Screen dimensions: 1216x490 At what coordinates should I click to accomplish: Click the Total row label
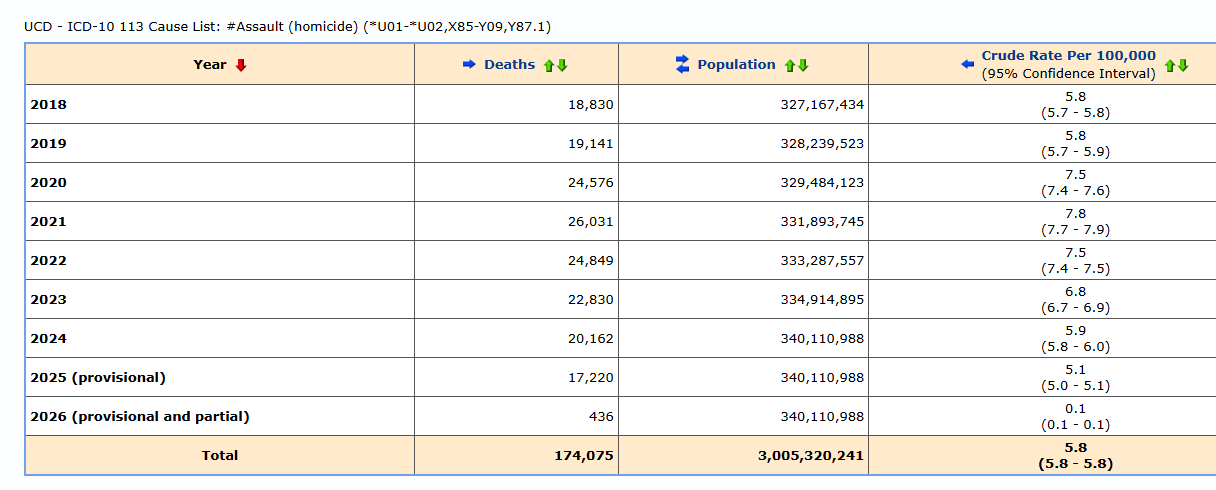point(220,456)
